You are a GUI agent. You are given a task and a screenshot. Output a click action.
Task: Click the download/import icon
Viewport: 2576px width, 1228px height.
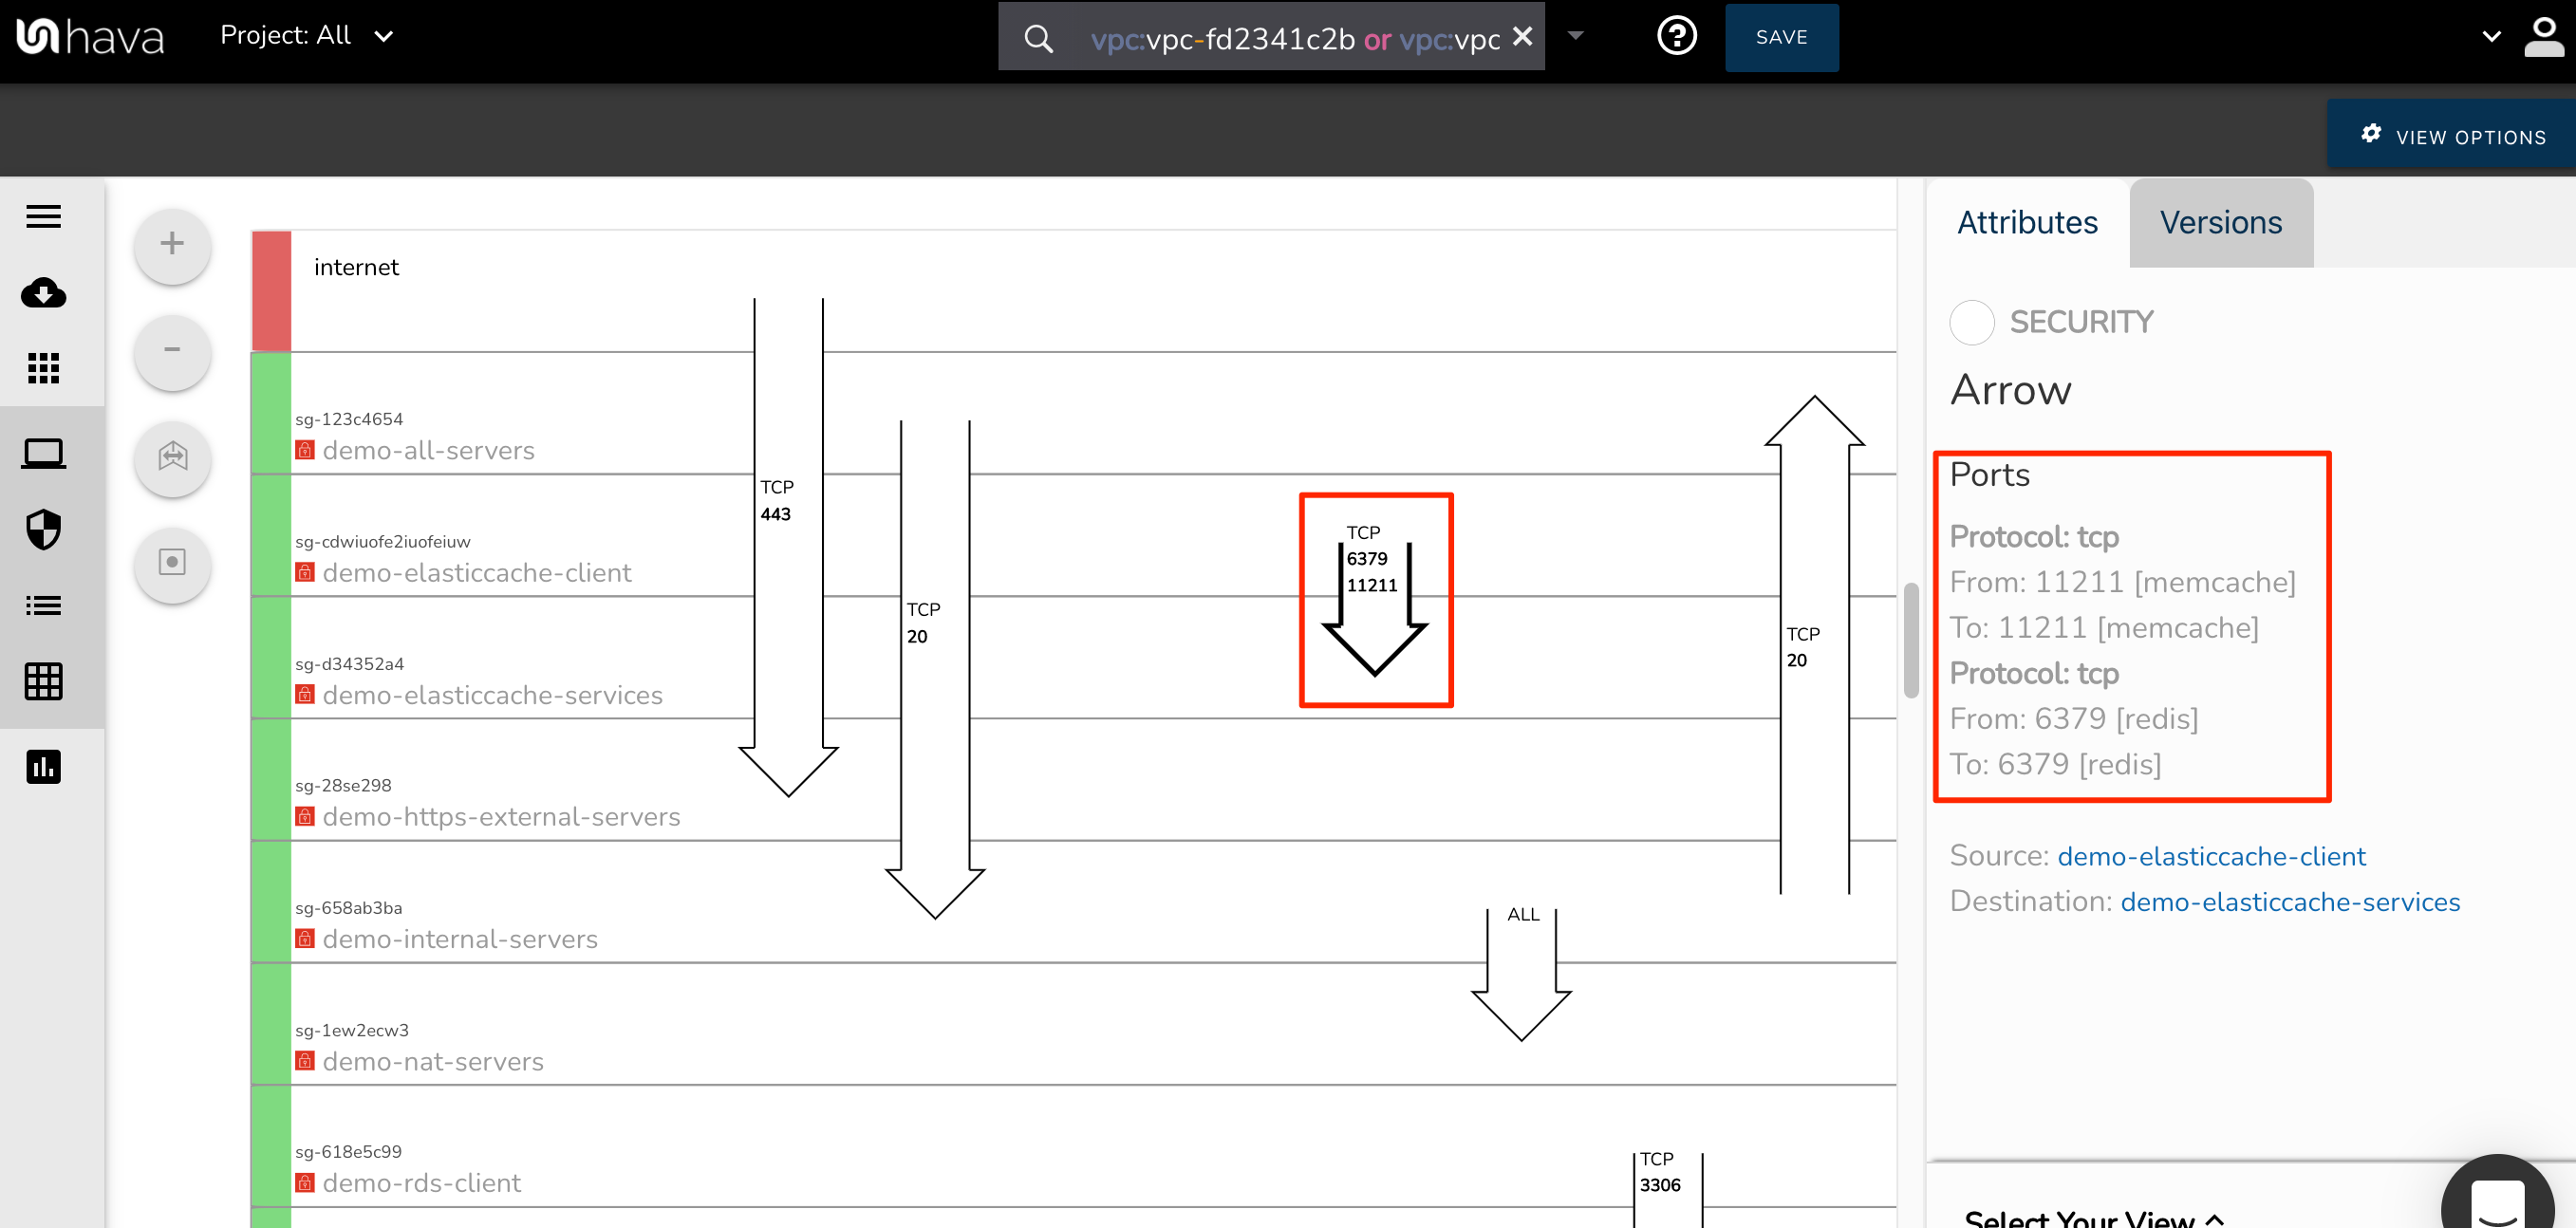point(45,292)
